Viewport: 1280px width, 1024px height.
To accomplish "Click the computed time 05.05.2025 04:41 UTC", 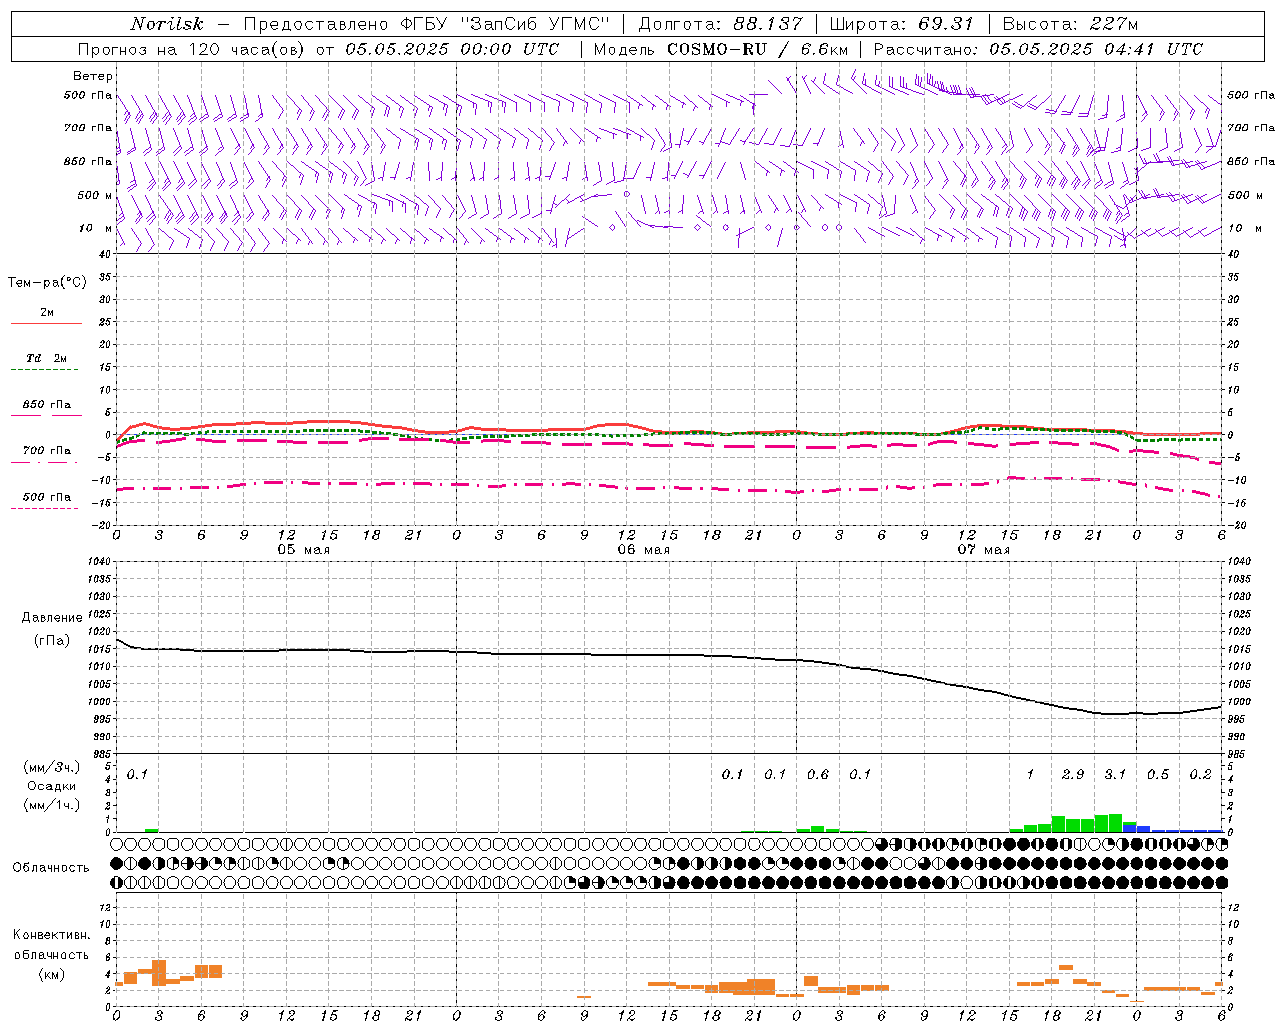I will point(1096,49).
